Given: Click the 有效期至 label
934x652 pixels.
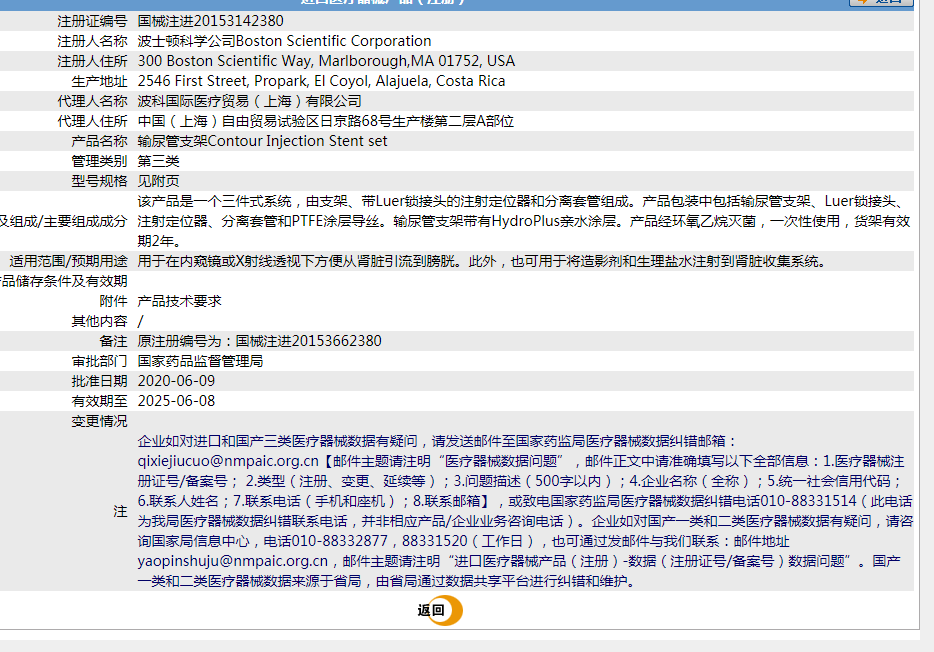Looking at the screenshot, I should [99, 401].
